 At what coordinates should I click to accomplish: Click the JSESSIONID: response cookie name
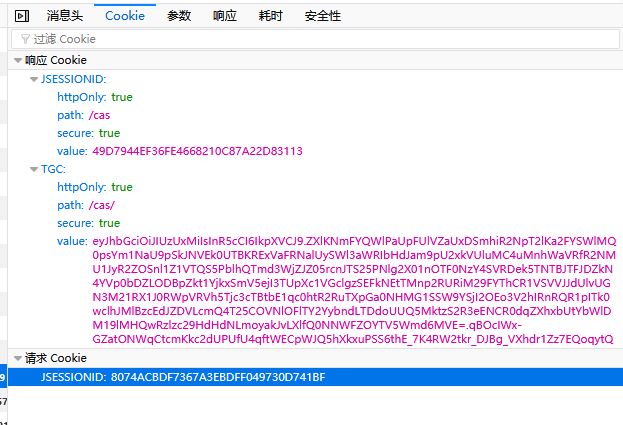point(74,79)
